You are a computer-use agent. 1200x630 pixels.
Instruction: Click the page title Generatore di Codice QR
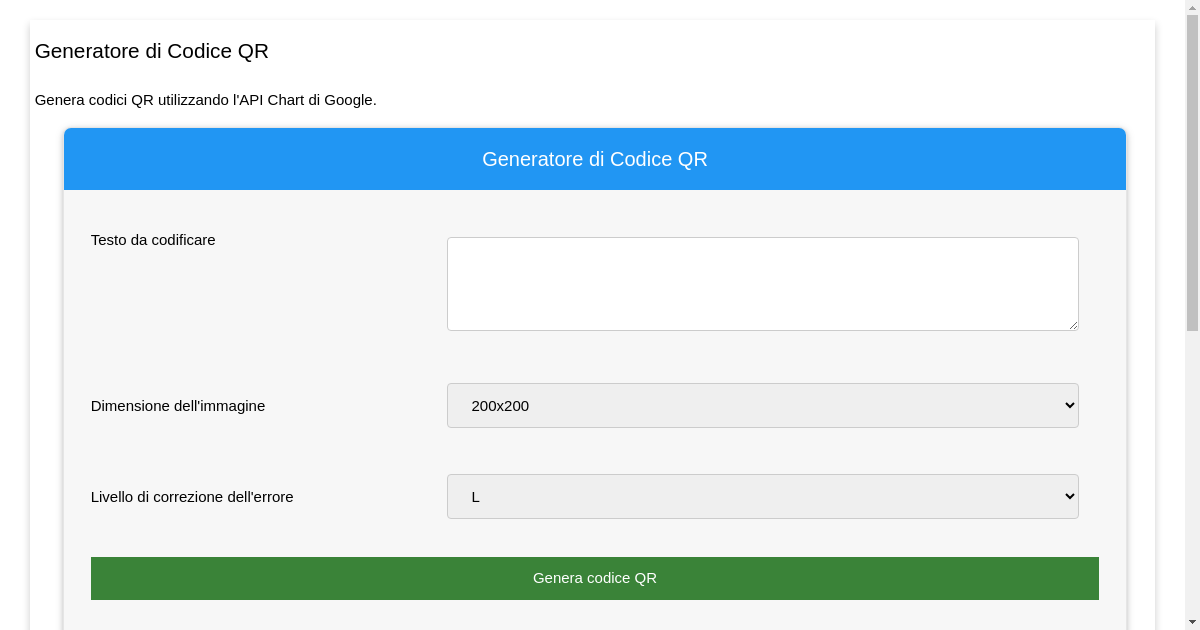151,51
